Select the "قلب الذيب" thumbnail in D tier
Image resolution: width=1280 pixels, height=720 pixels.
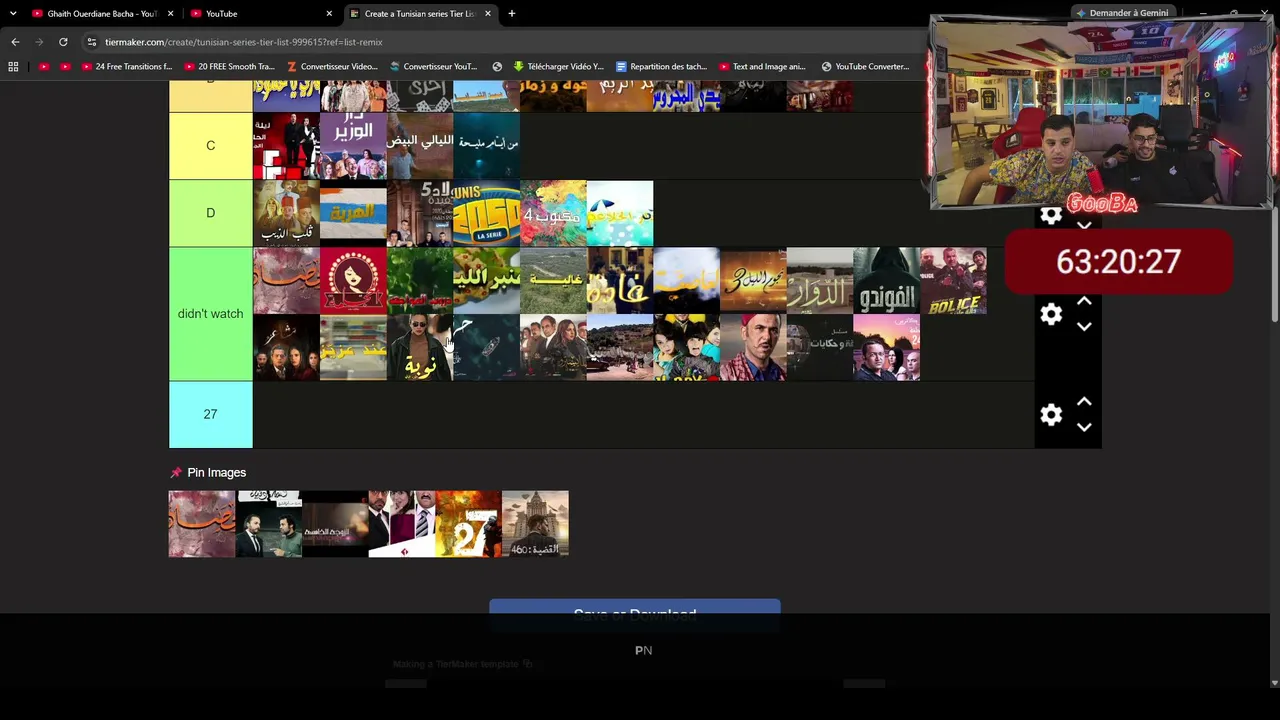tap(286, 213)
